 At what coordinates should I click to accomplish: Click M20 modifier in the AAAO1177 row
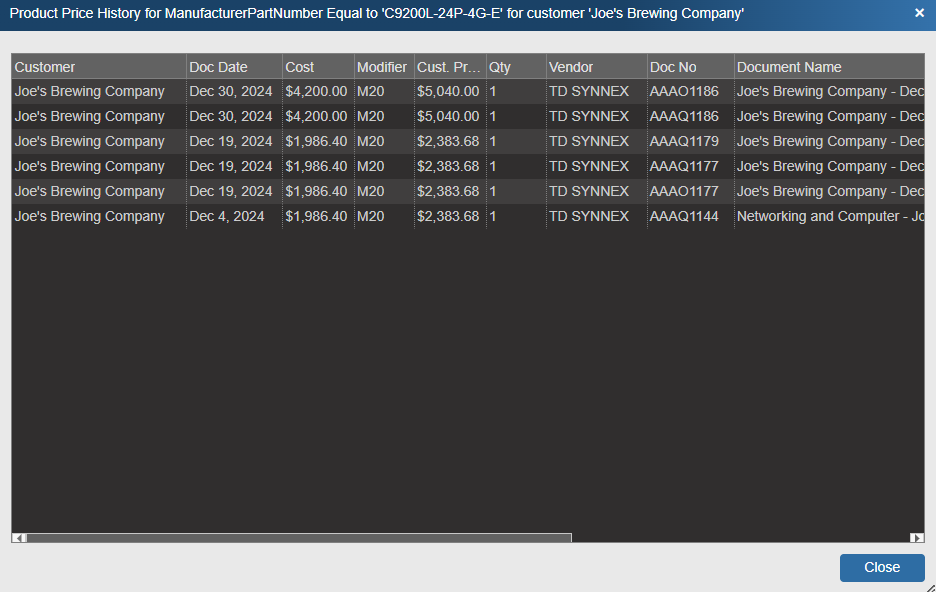[371, 192]
